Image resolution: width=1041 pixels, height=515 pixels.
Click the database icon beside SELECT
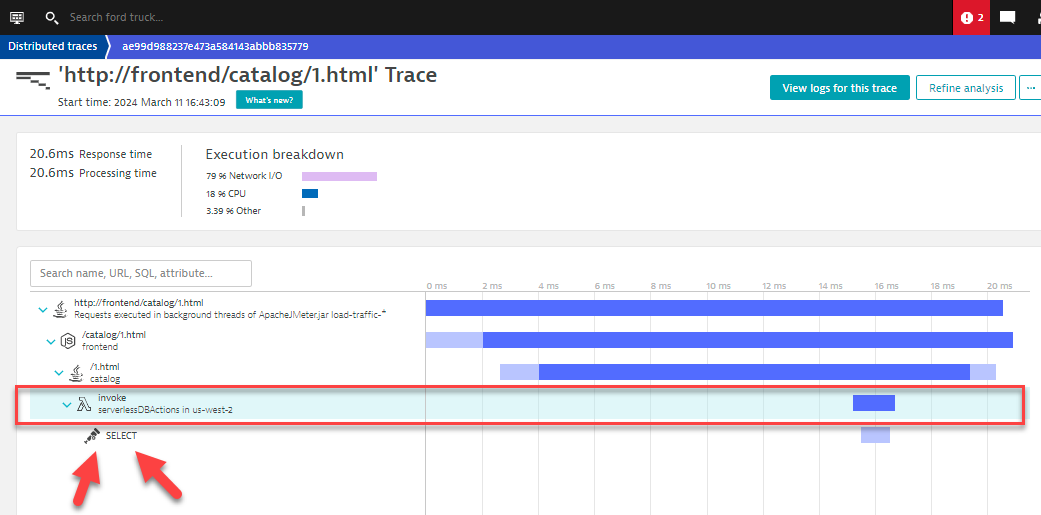[x=92, y=436]
